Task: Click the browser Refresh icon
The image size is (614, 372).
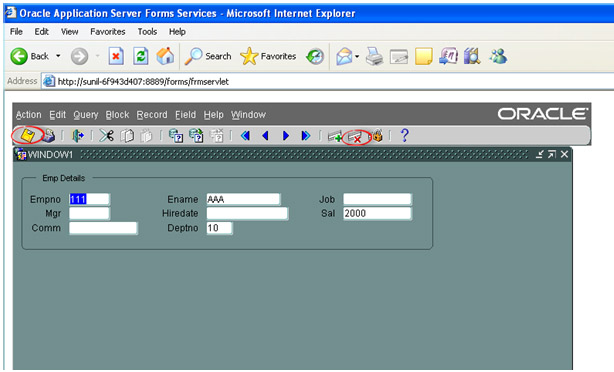Action: point(141,56)
